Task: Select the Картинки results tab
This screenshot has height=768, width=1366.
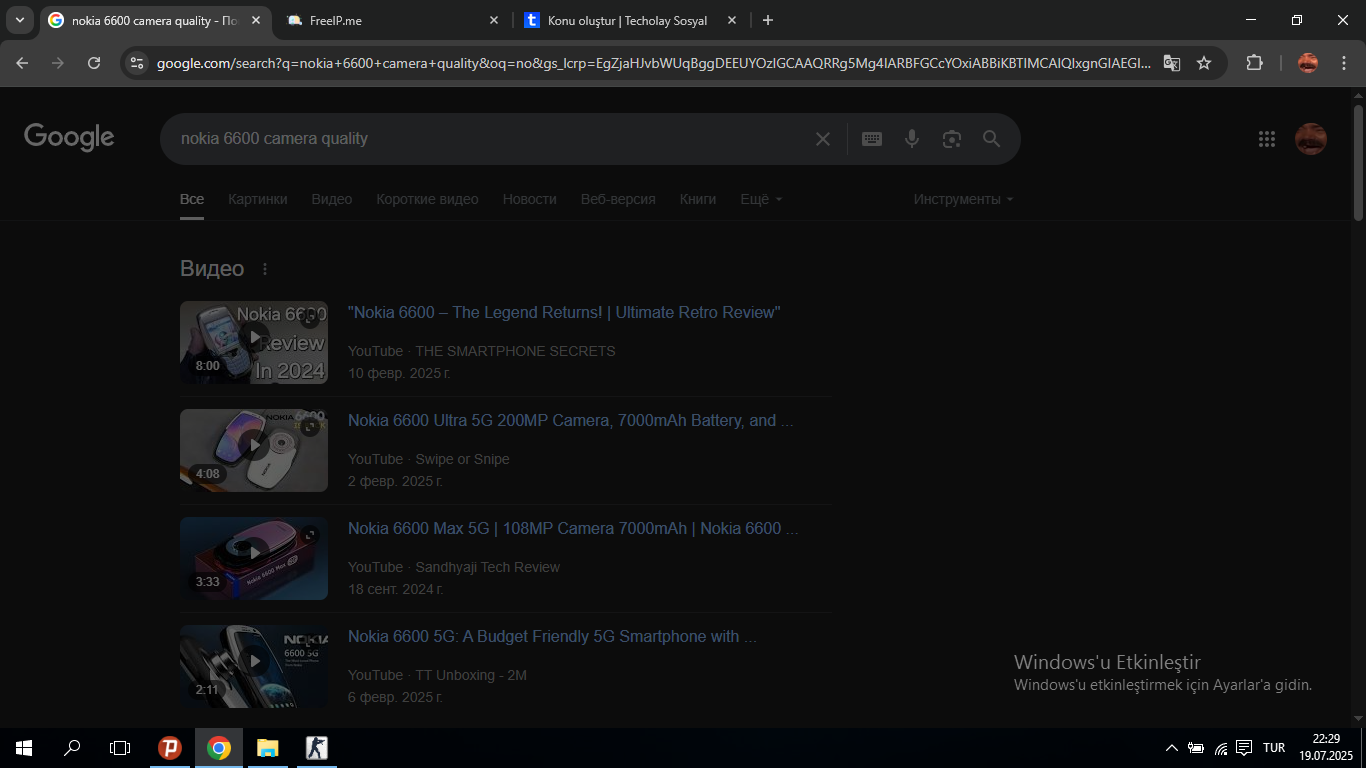Action: pos(258,199)
